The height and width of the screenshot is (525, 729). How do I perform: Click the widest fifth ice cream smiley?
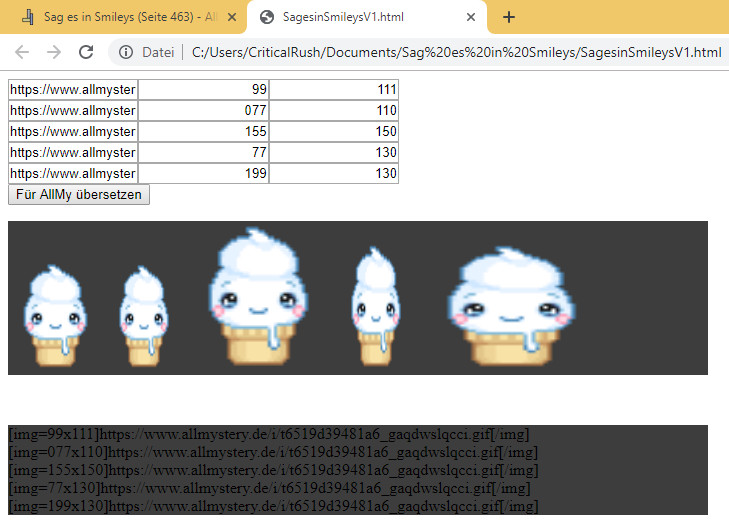[511, 306]
